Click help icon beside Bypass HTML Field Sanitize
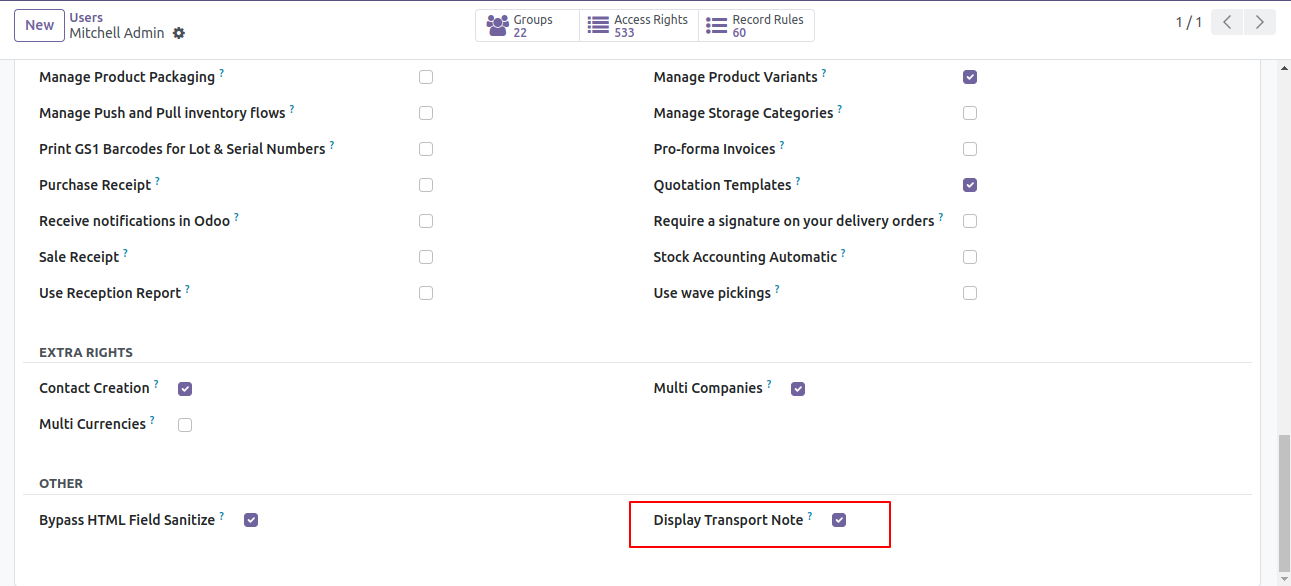Viewport: 1291px width, 586px height. [222, 516]
